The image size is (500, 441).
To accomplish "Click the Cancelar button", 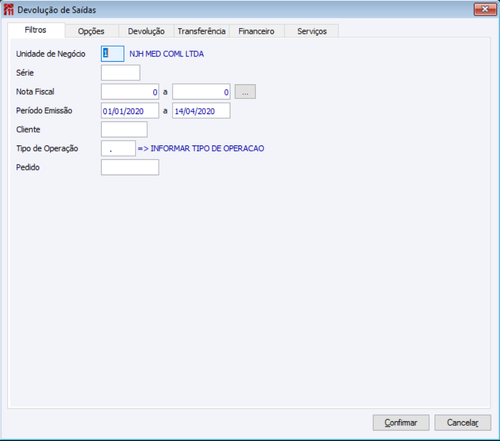I will pos(463,423).
